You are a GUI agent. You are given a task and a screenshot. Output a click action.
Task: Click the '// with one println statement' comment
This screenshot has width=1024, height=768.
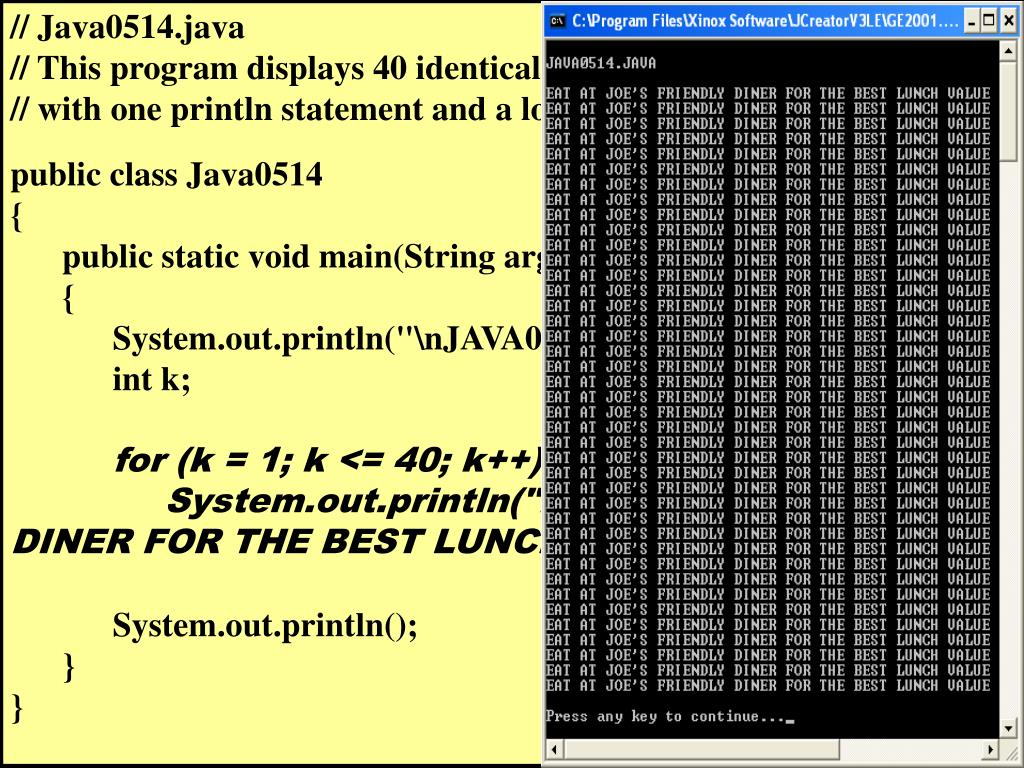pos(276,110)
